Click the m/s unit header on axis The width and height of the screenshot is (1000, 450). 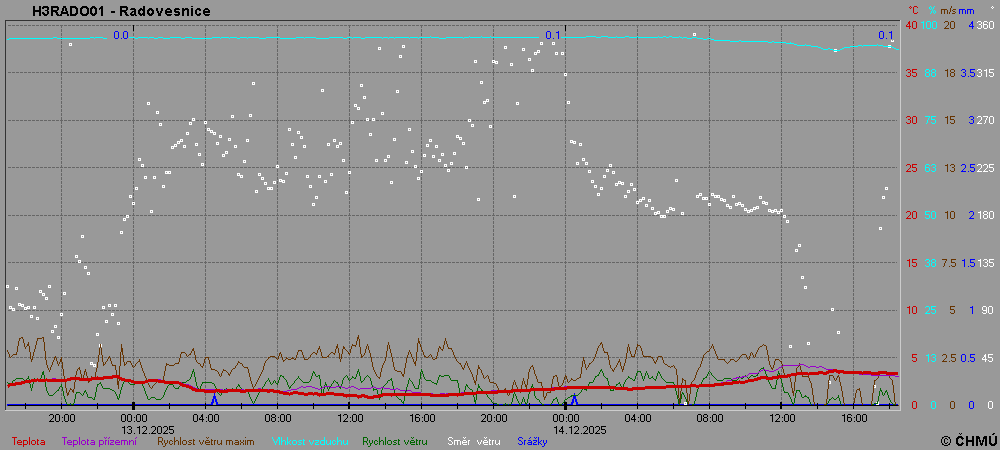949,9
